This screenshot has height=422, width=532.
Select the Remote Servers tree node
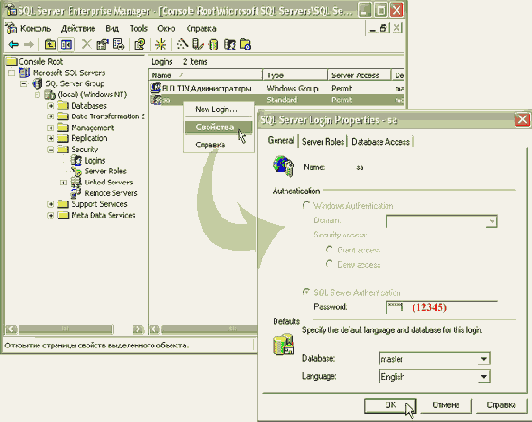tap(111, 193)
